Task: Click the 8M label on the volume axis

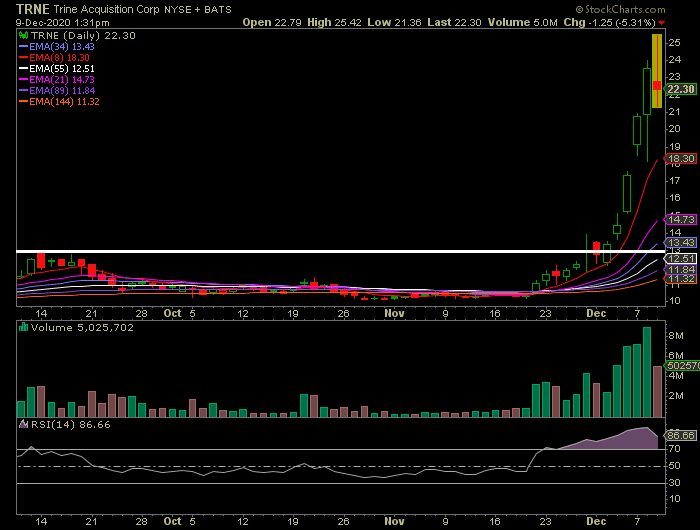Action: click(x=675, y=336)
